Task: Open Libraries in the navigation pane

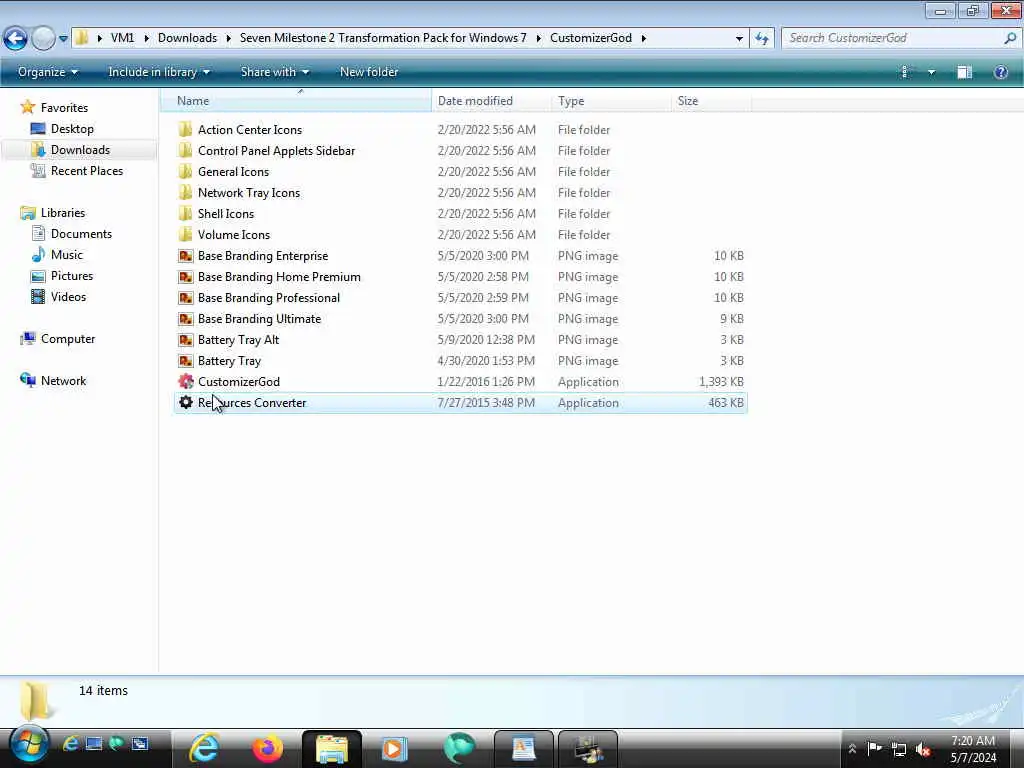Action: (x=63, y=213)
